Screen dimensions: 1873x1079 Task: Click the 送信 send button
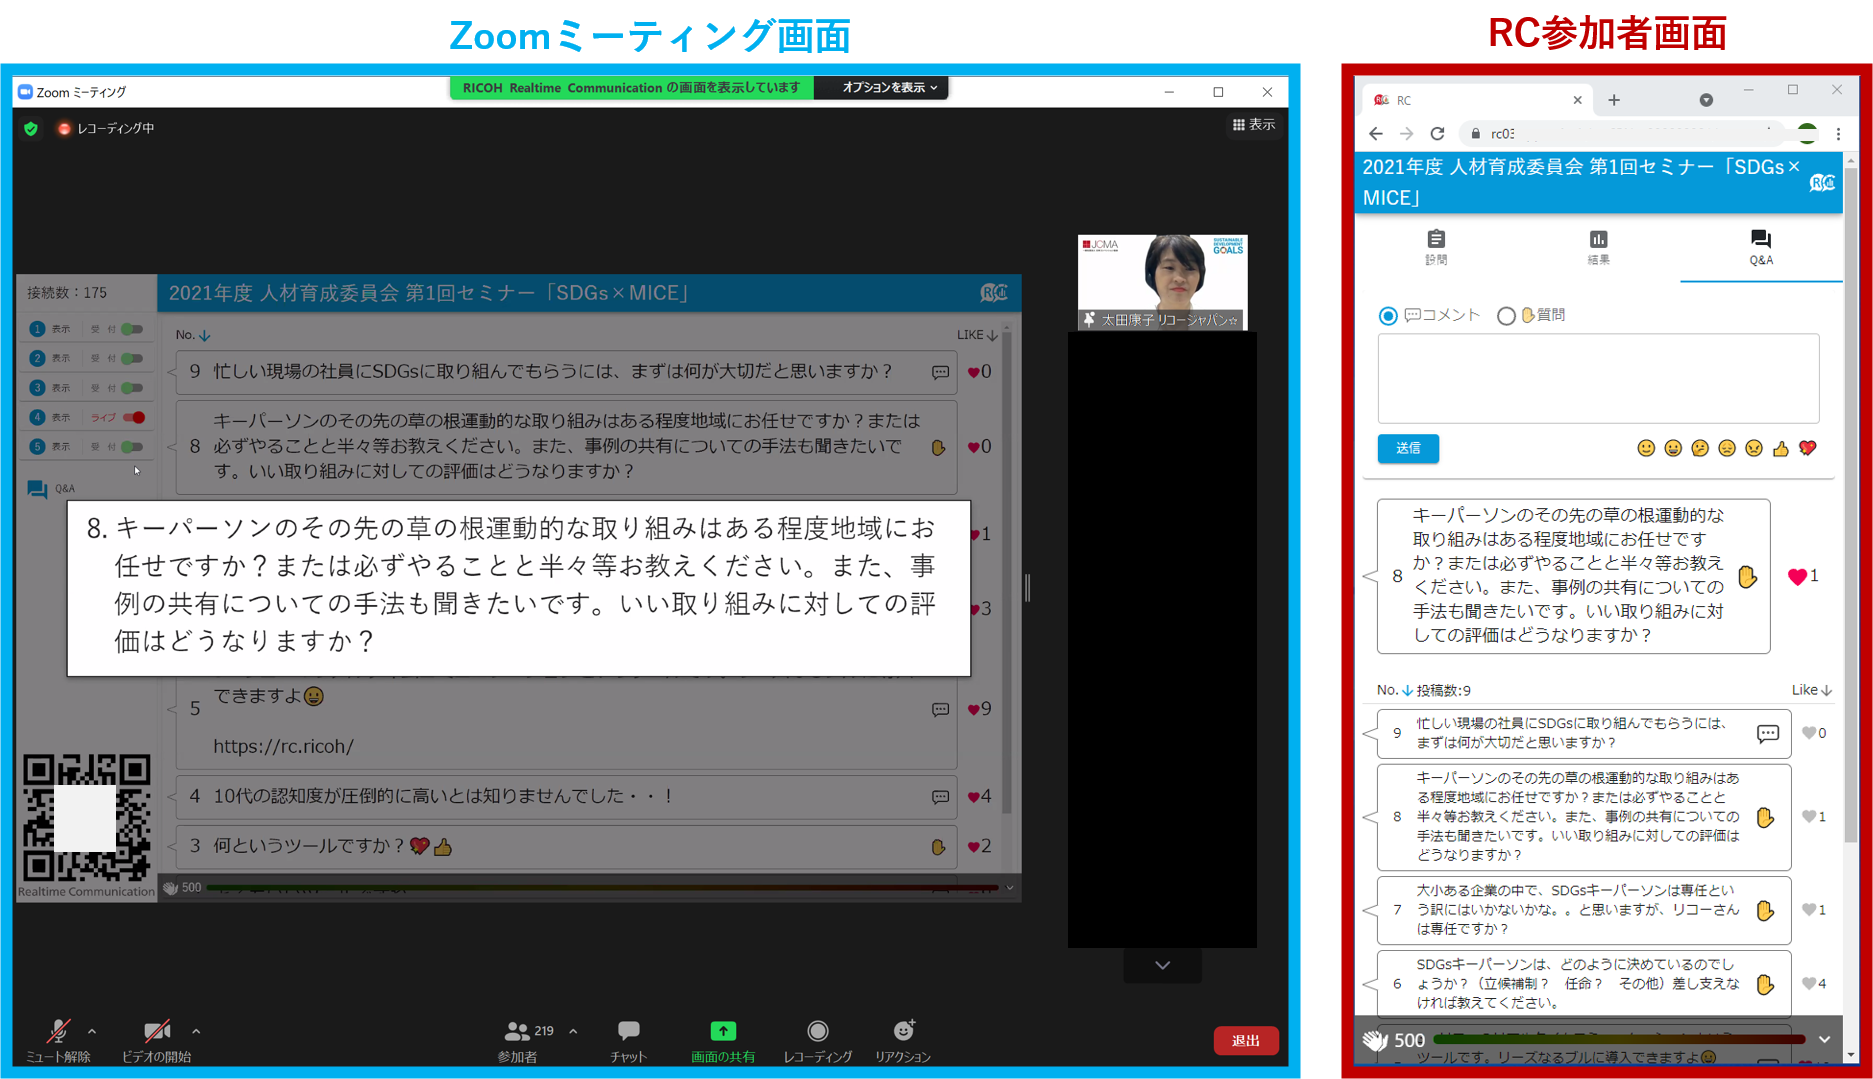(1408, 448)
